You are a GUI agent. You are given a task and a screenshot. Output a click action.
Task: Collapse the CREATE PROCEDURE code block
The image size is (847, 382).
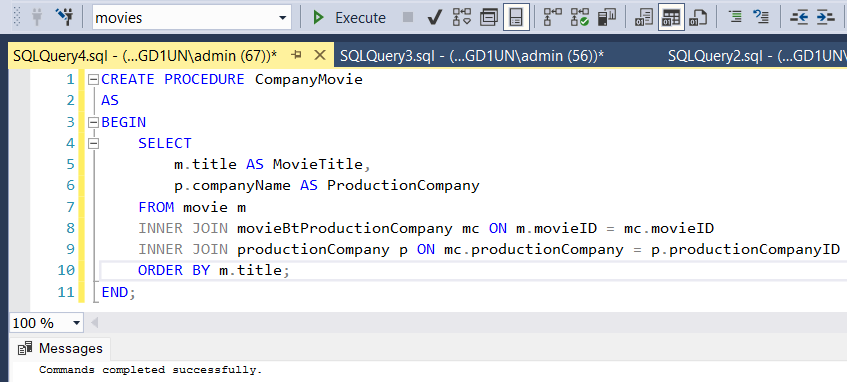(93, 80)
